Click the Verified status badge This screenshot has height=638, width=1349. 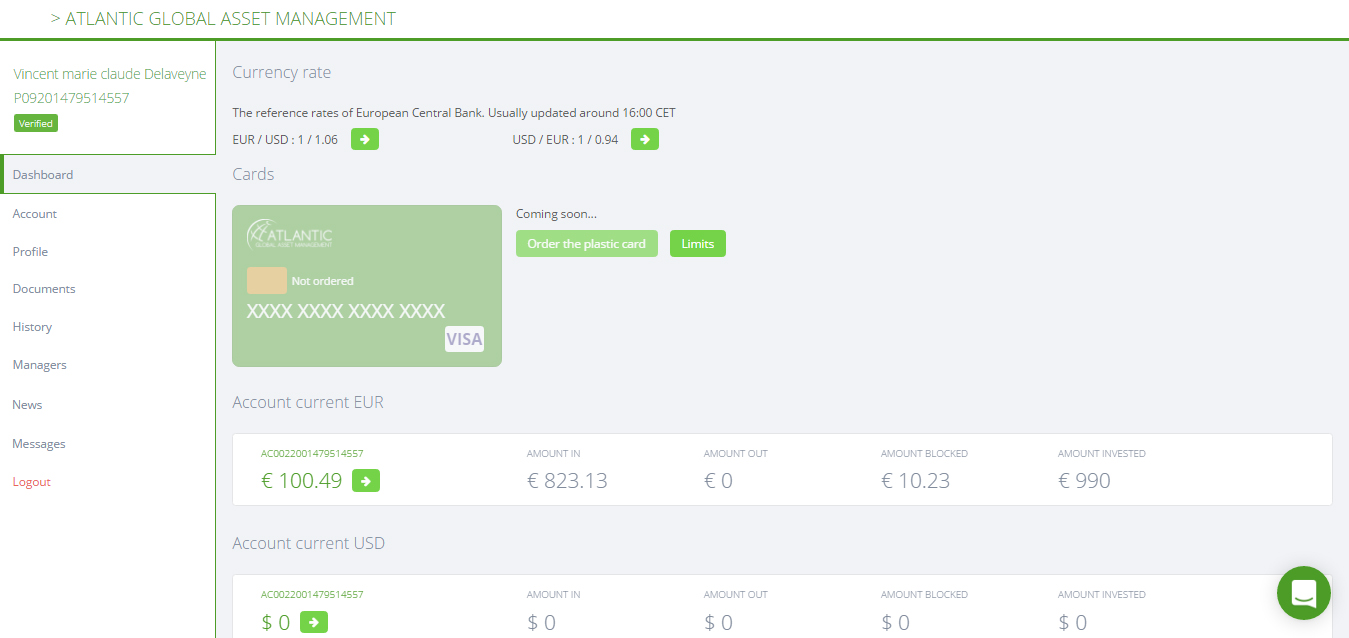36,124
